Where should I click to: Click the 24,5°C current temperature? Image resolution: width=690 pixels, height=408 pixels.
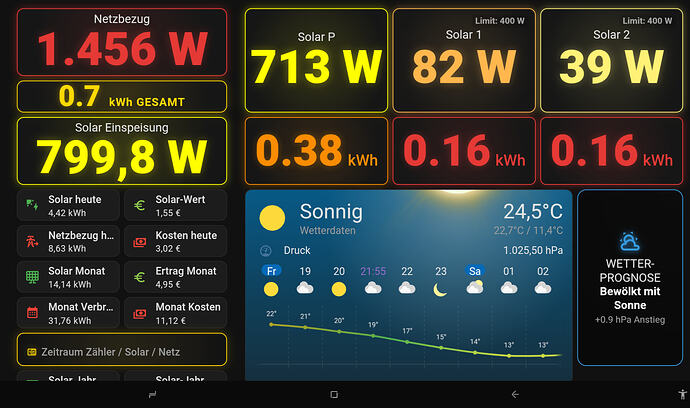pyautogui.click(x=533, y=212)
